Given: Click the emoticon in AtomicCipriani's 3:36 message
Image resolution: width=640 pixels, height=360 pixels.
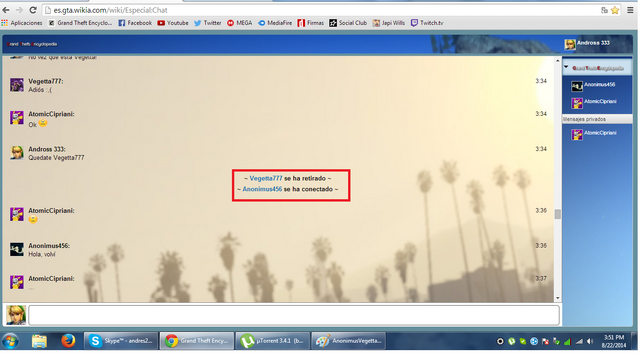Looking at the screenshot, I should pos(33,219).
